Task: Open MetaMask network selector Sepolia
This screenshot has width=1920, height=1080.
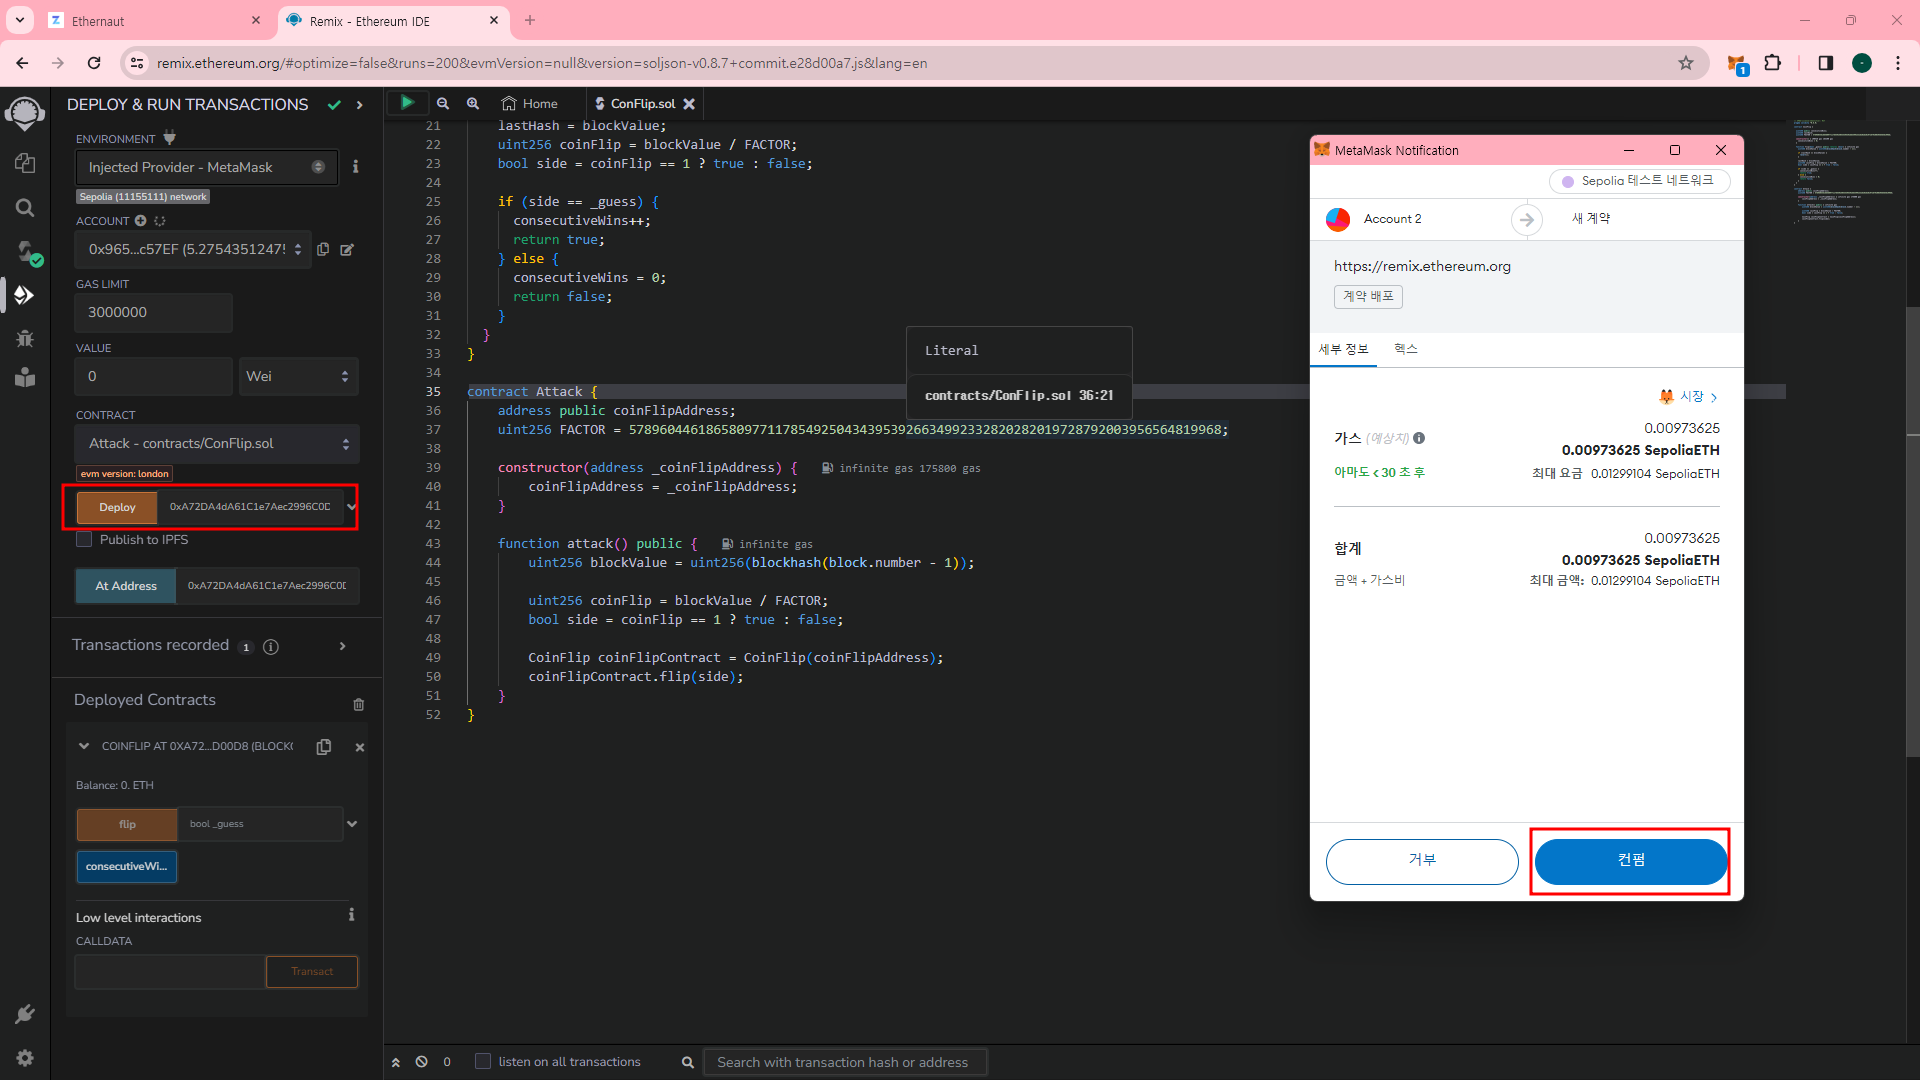Action: tap(1639, 181)
